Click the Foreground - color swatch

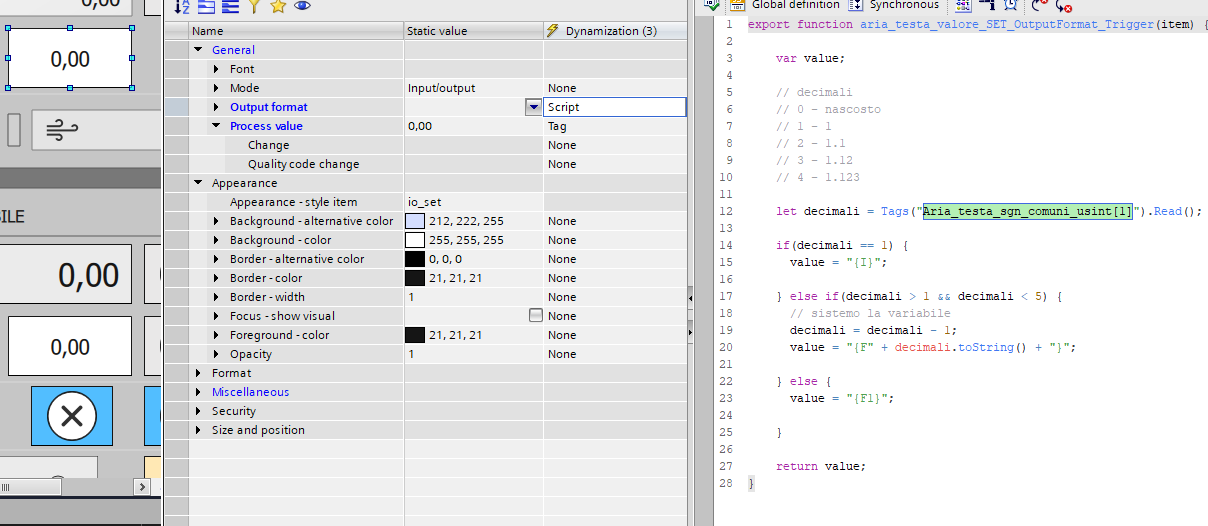point(415,335)
